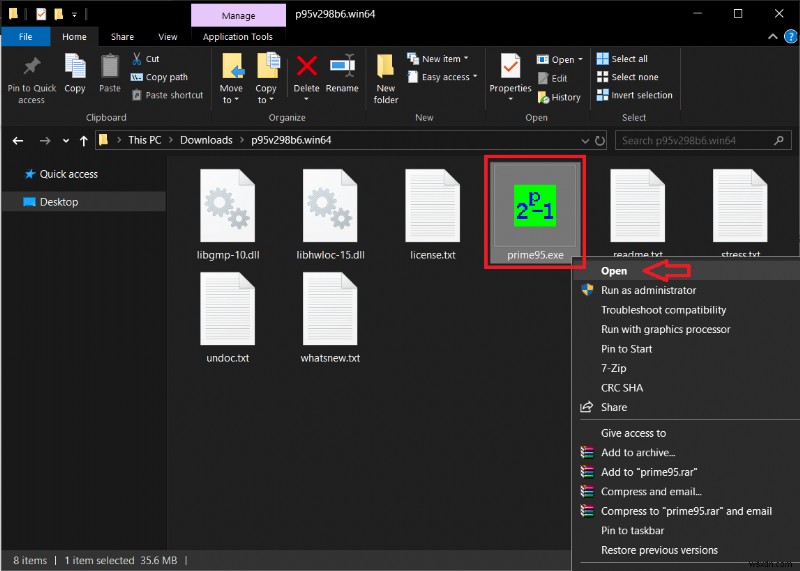The width and height of the screenshot is (800, 571).
Task: Click the Properties checkmark icon
Action: (x=510, y=66)
